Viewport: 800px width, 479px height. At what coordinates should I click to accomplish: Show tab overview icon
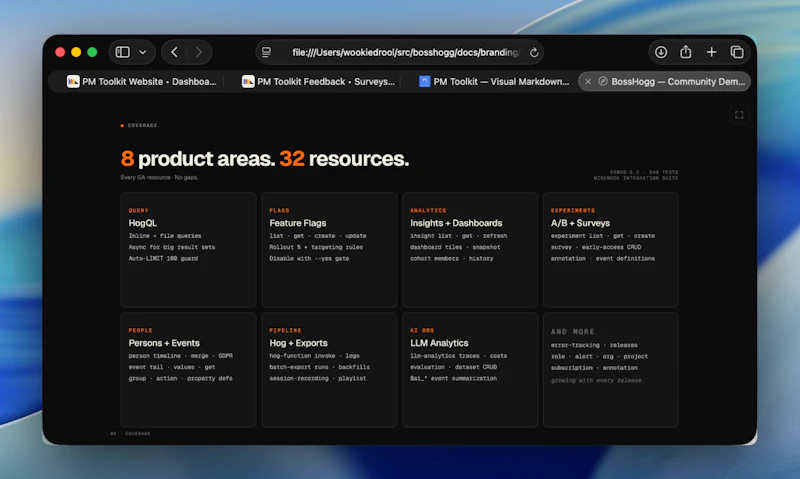pyautogui.click(x=737, y=52)
